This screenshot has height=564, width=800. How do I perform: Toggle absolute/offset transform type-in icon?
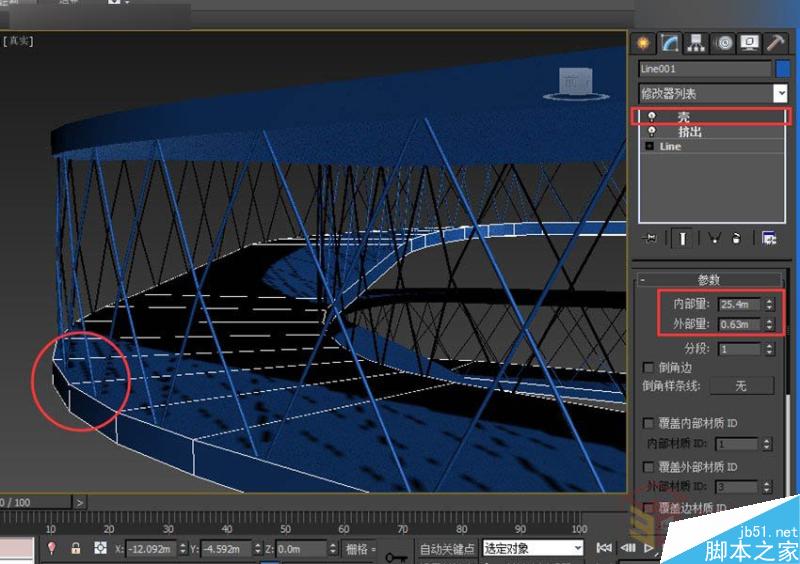tap(101, 549)
